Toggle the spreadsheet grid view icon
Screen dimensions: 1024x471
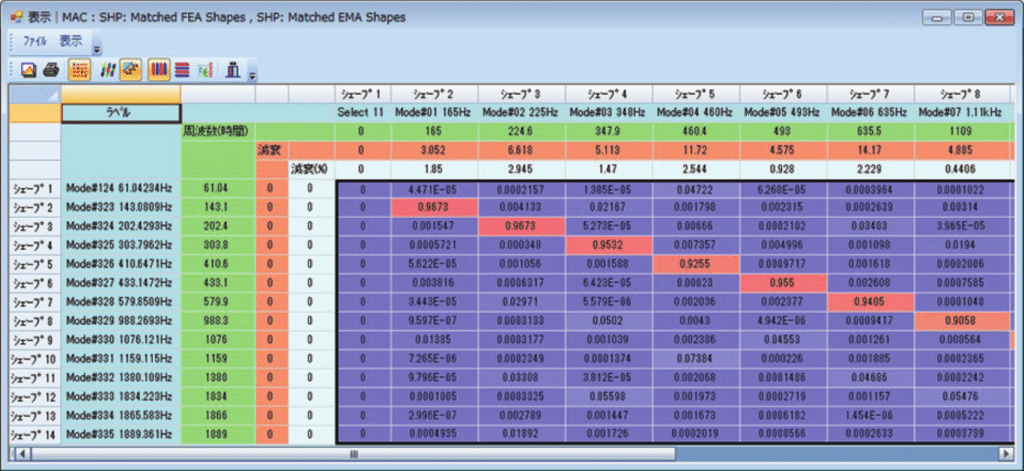(x=79, y=70)
